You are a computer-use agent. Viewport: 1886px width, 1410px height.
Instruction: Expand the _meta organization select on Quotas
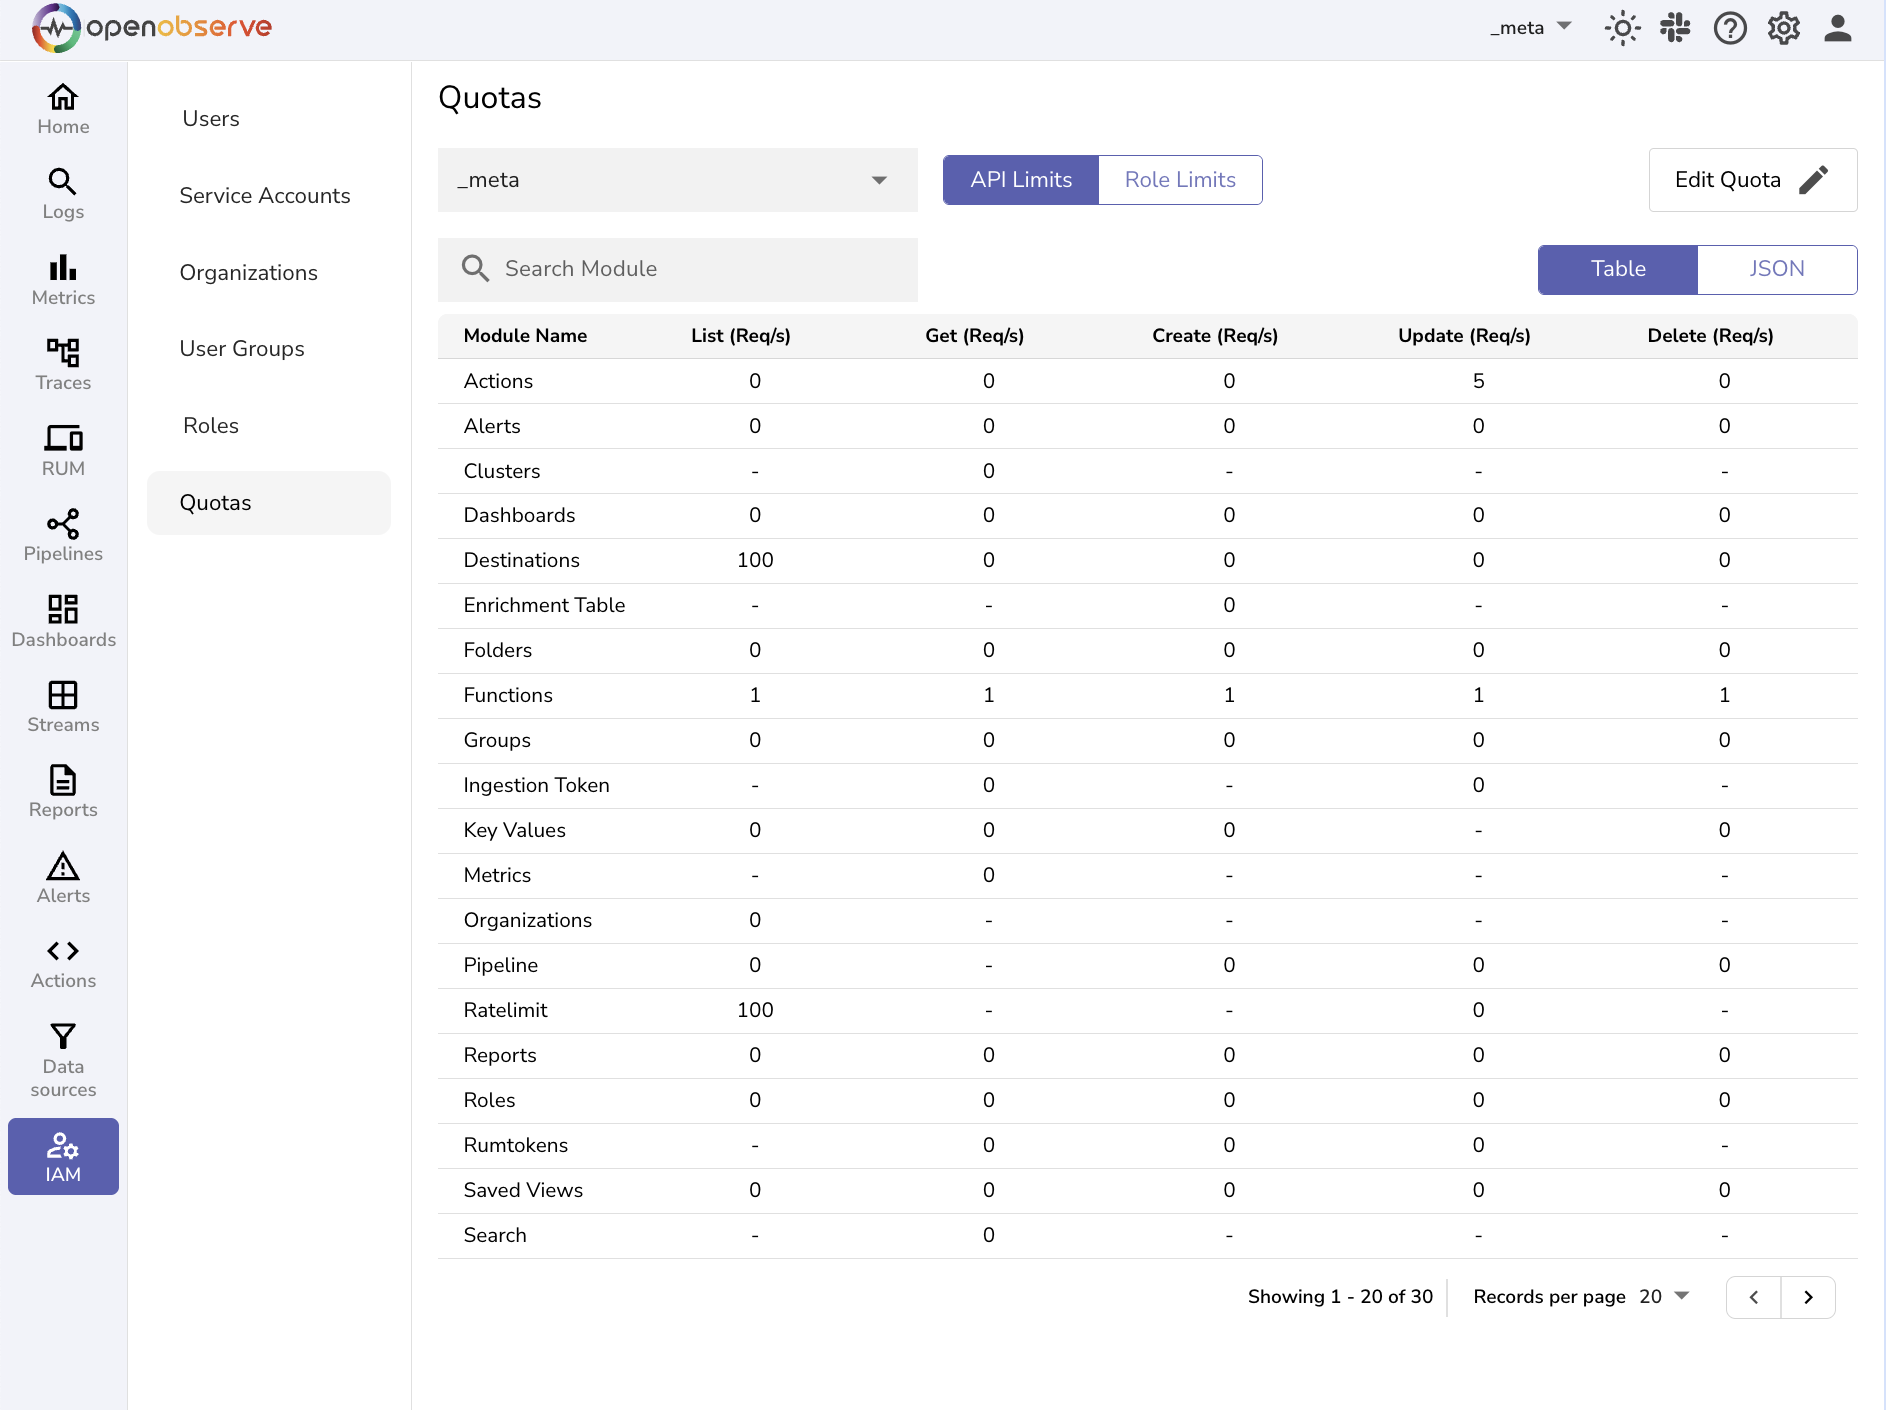pyautogui.click(x=678, y=180)
